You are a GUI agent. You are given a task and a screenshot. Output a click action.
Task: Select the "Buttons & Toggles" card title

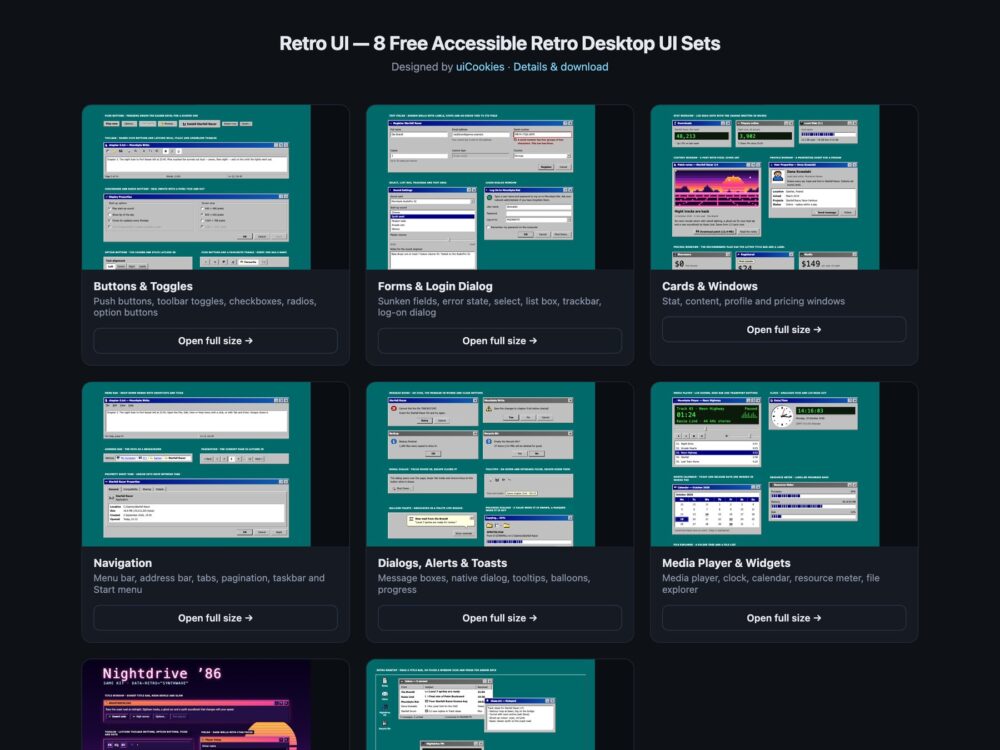(143, 286)
